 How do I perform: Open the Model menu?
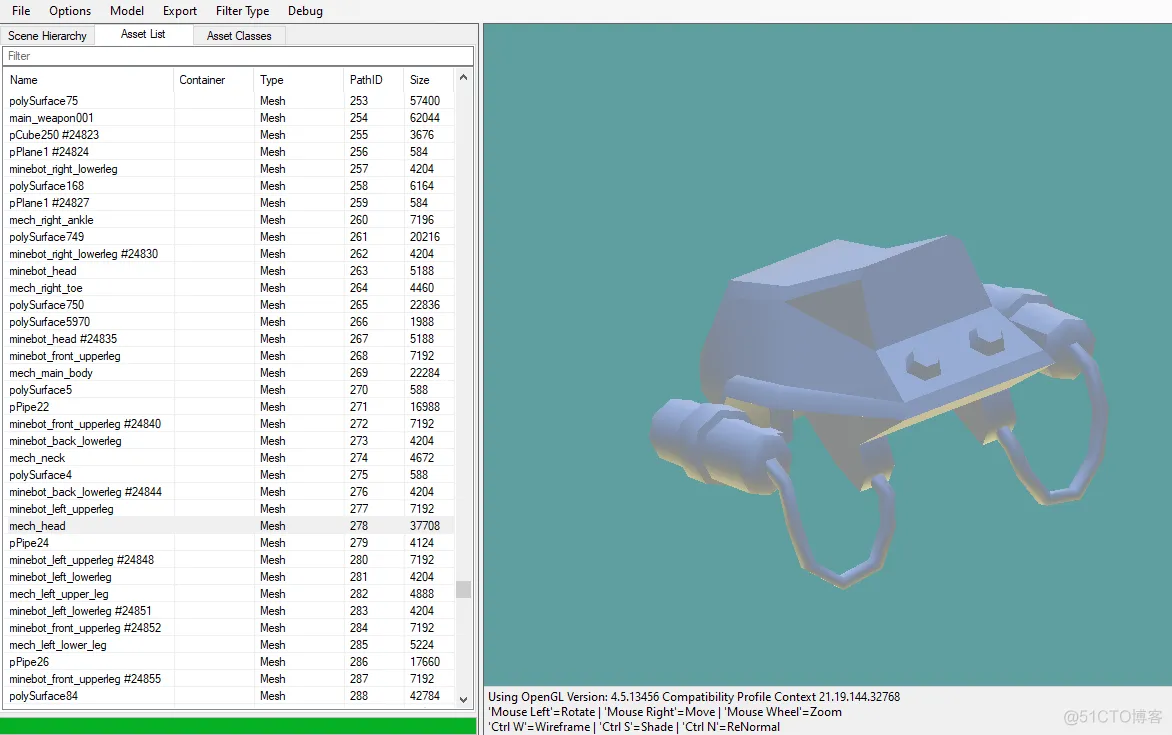coord(126,11)
